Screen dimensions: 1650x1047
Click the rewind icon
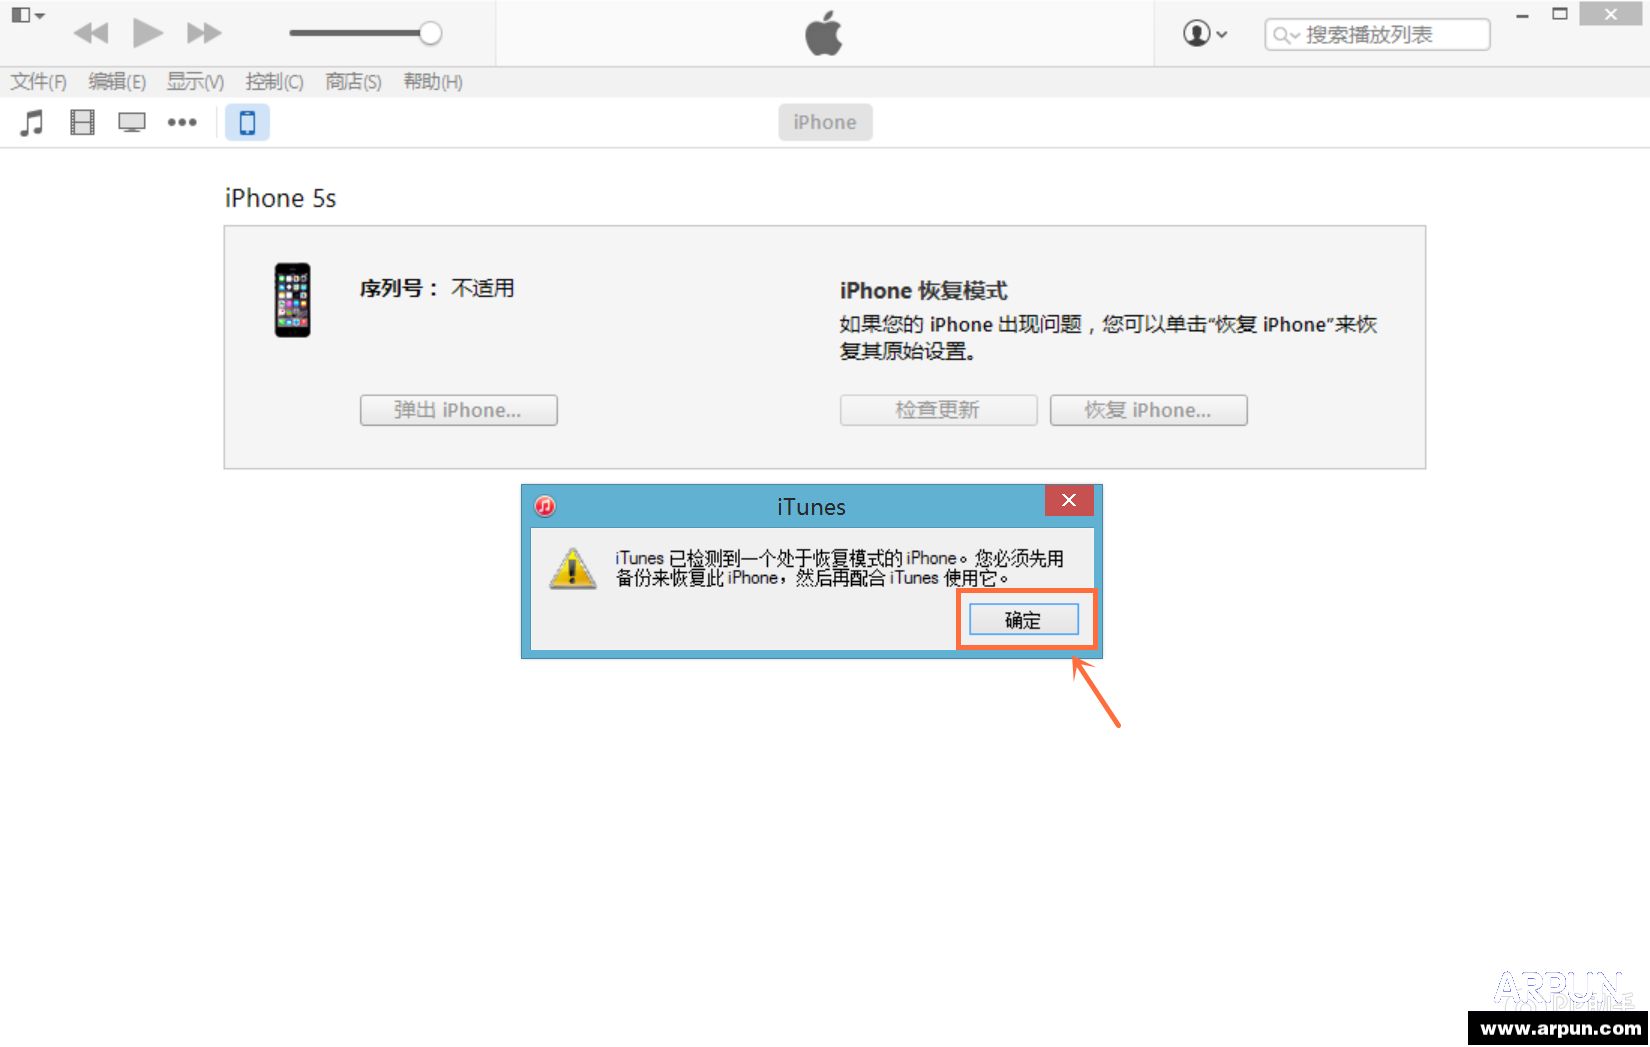pos(91,32)
